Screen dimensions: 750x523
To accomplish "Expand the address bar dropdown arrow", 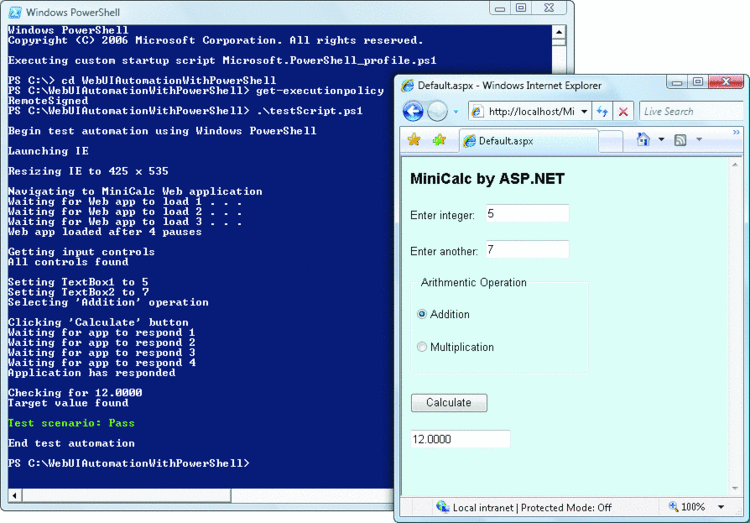I will (x=584, y=111).
